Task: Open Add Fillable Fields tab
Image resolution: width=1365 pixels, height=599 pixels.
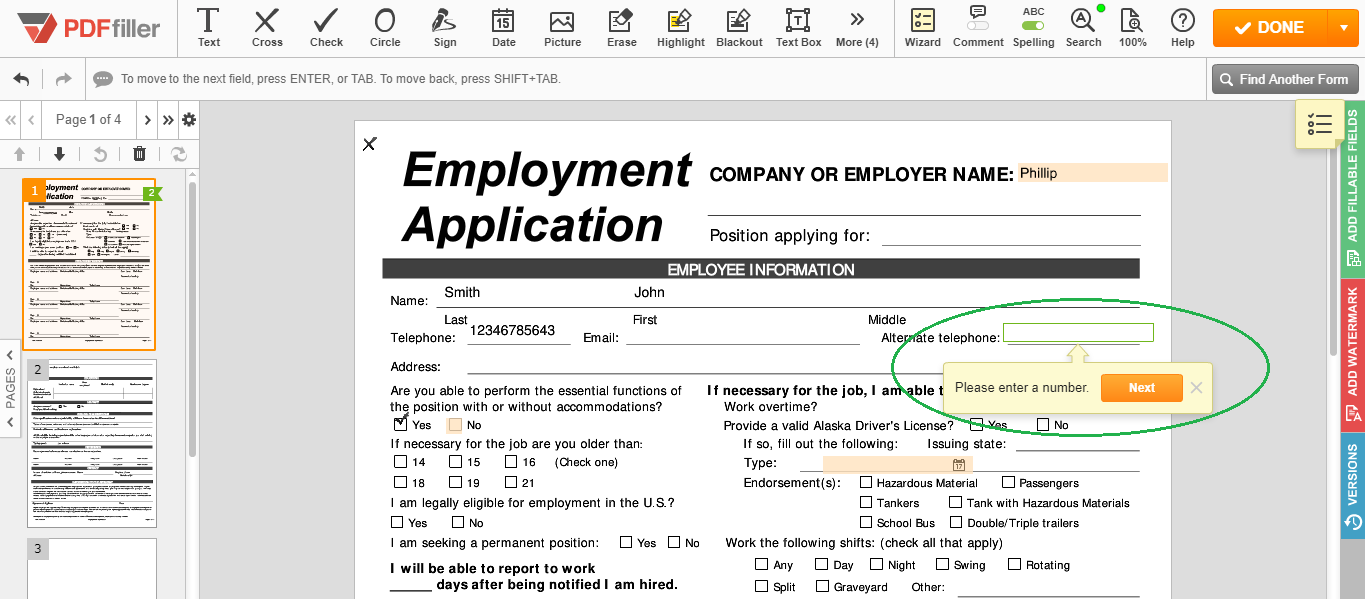Action: click(x=1353, y=187)
